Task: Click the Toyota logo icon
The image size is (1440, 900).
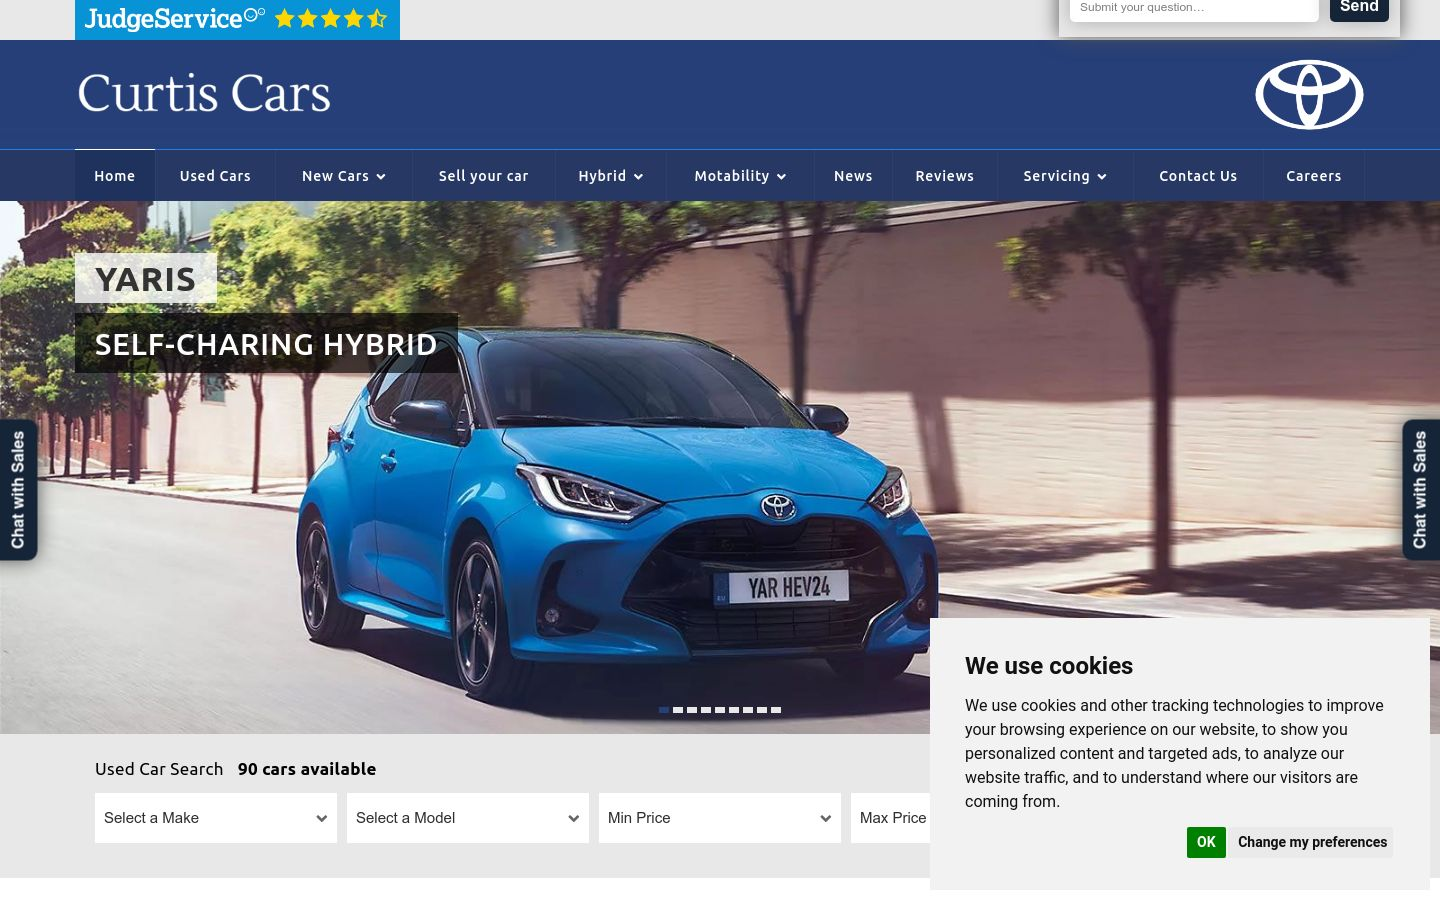Action: tap(1309, 95)
